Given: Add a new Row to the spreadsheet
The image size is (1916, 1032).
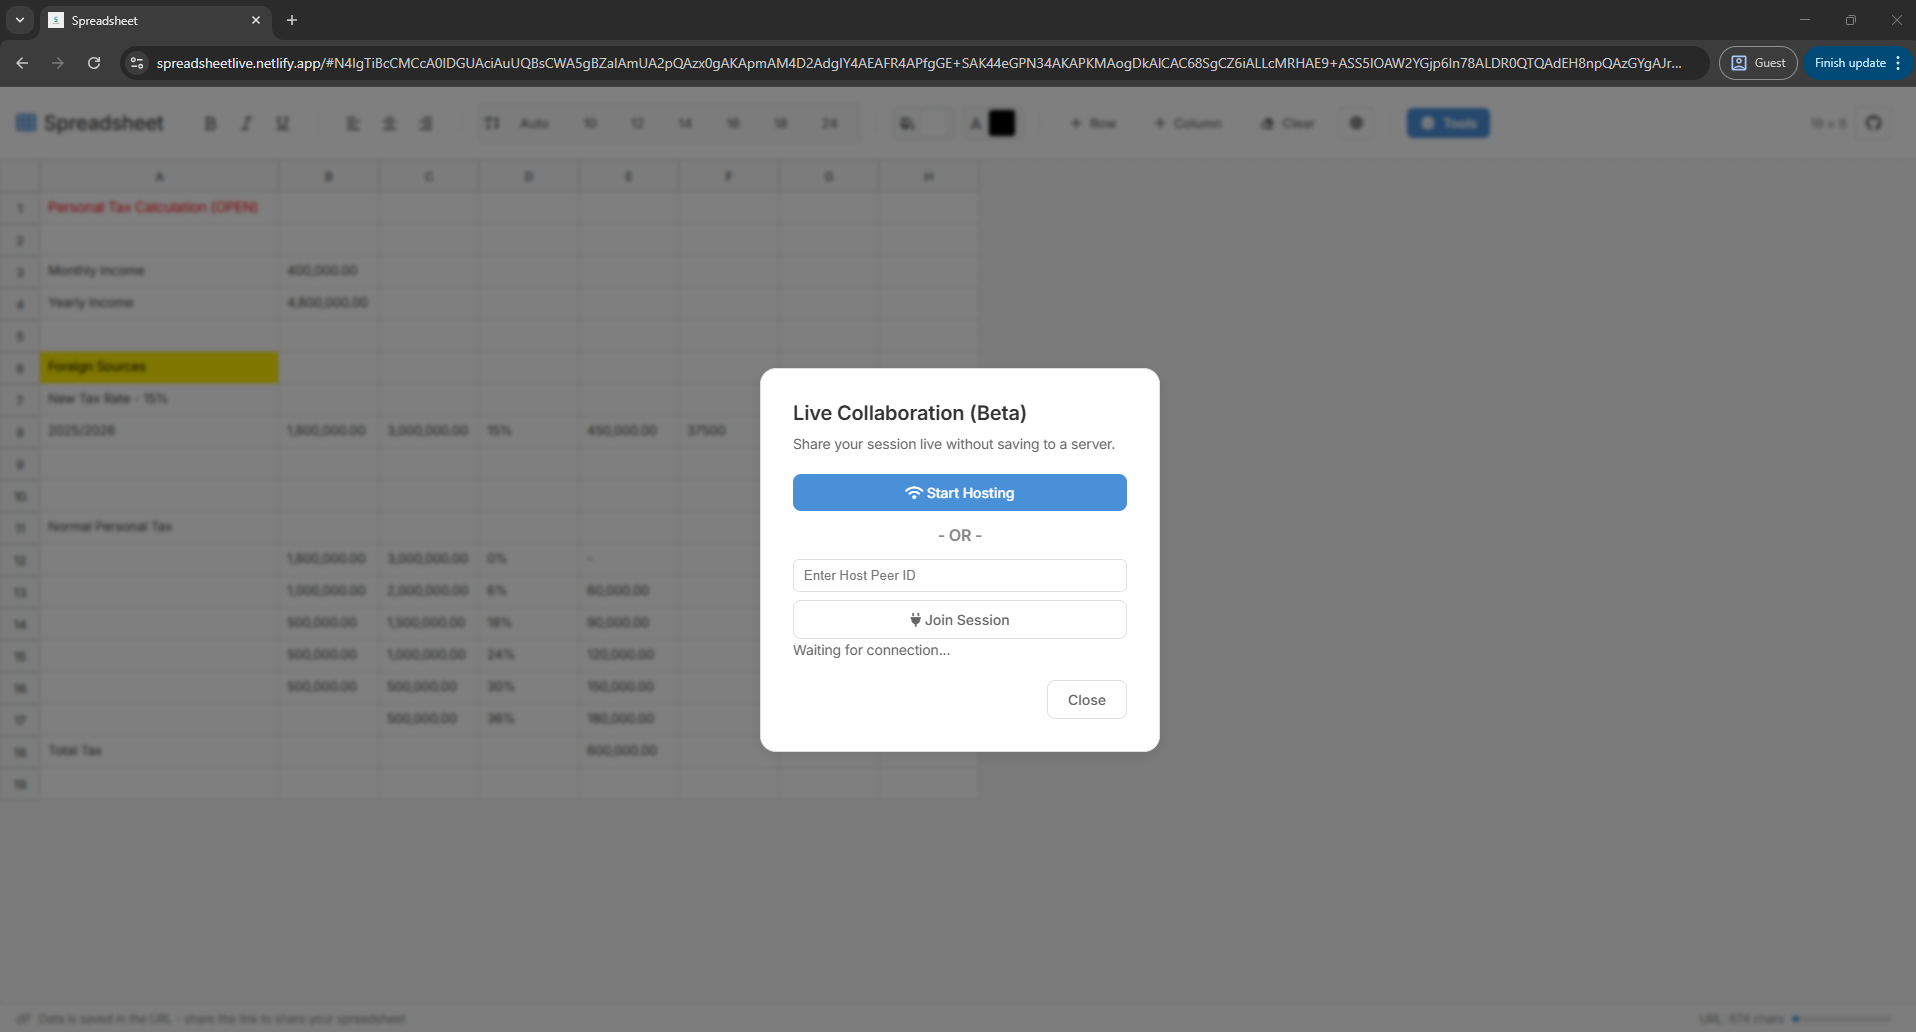Looking at the screenshot, I should pyautogui.click(x=1094, y=122).
